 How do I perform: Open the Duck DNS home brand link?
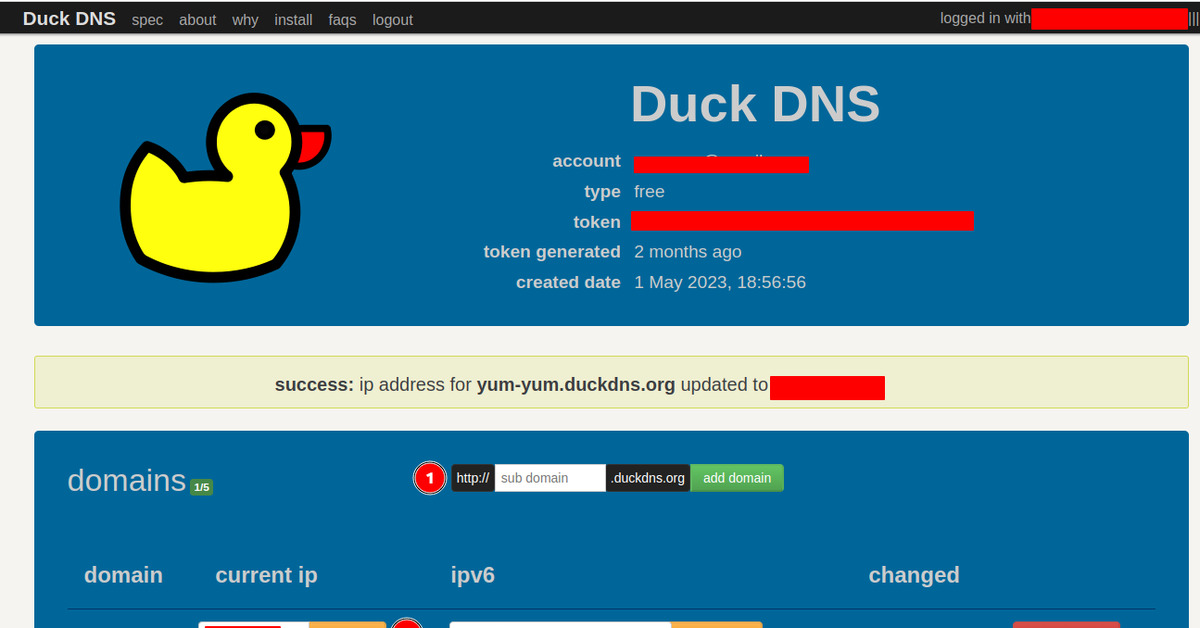tap(69, 19)
